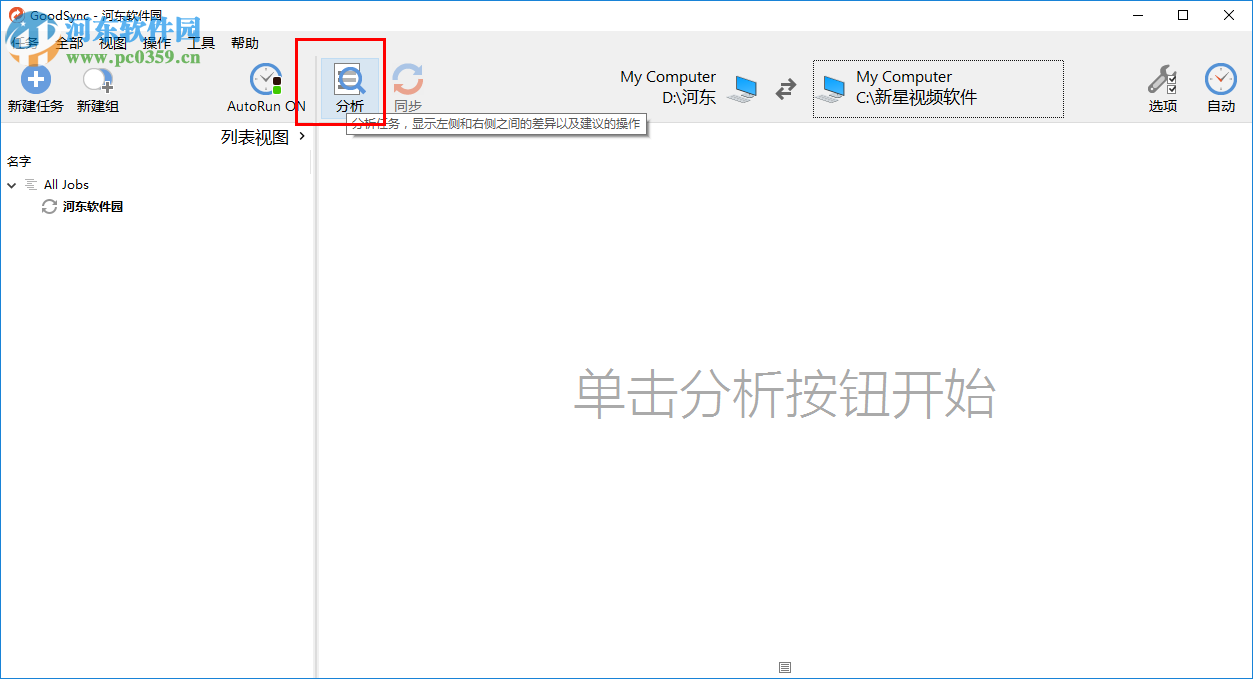Open the 帮助 menu
This screenshot has height=679, width=1253.
(246, 43)
